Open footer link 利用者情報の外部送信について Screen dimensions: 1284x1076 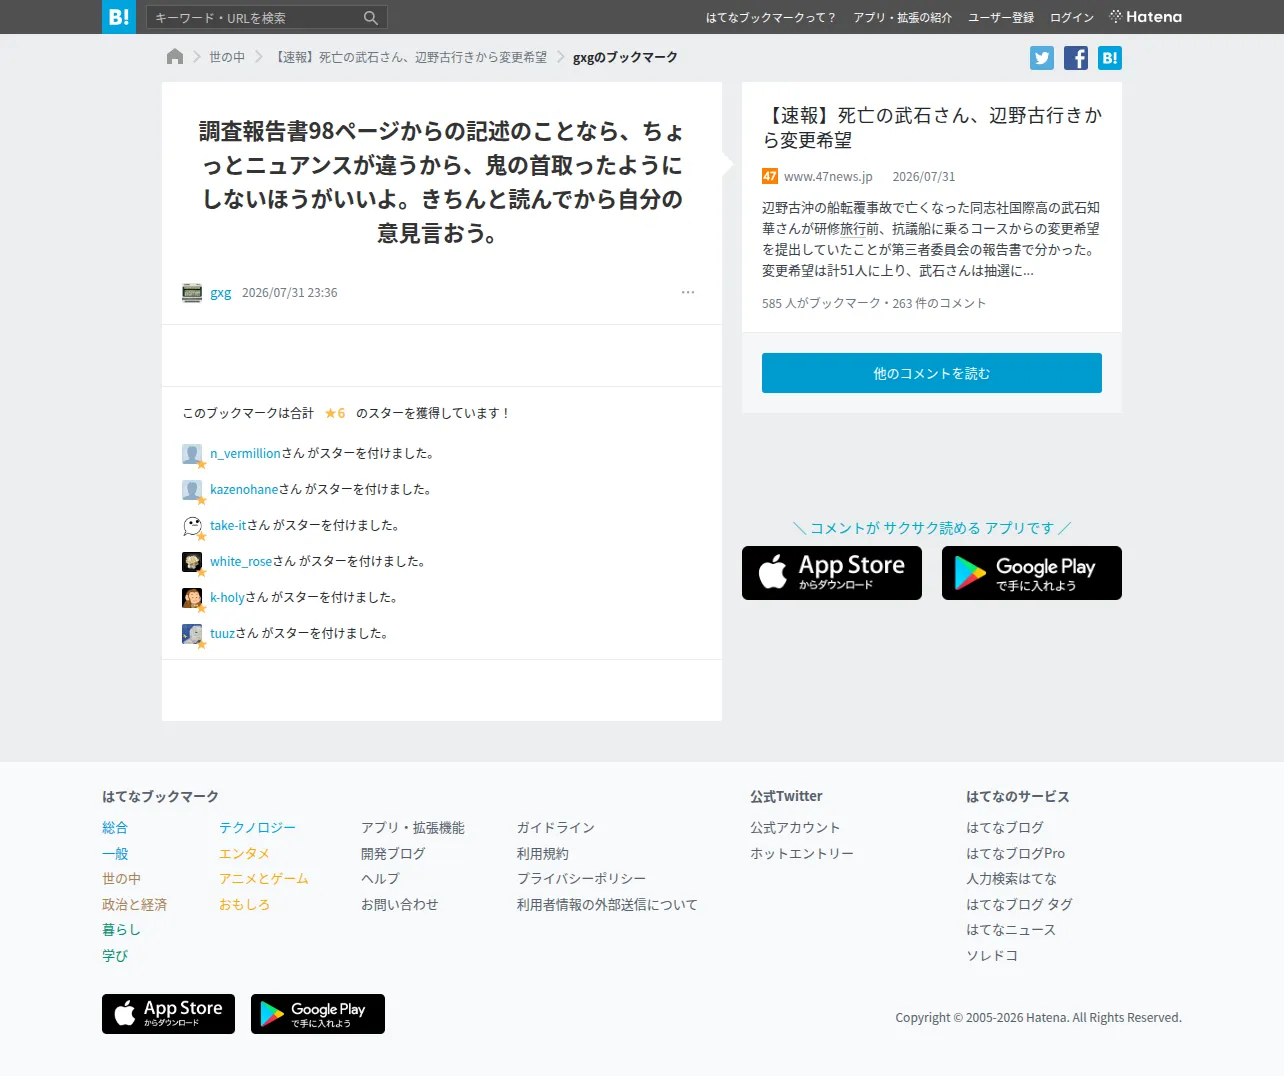pyautogui.click(x=607, y=905)
